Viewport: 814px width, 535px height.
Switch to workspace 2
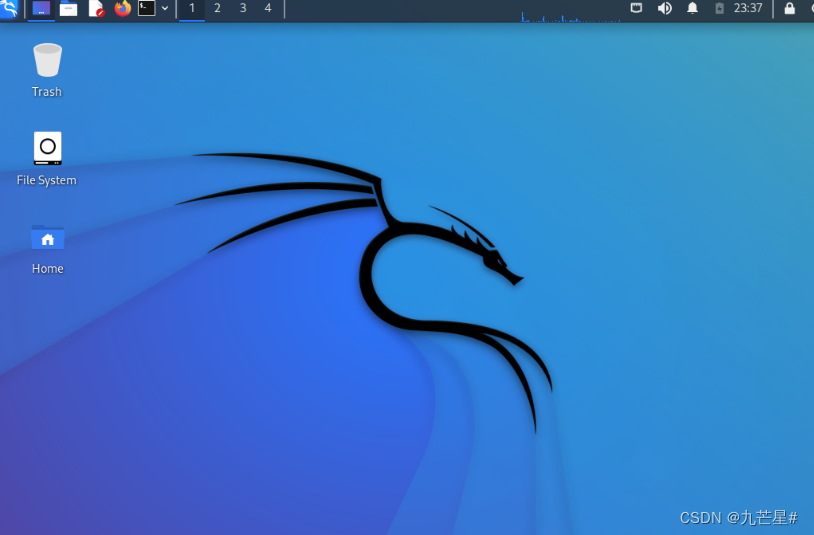(218, 8)
